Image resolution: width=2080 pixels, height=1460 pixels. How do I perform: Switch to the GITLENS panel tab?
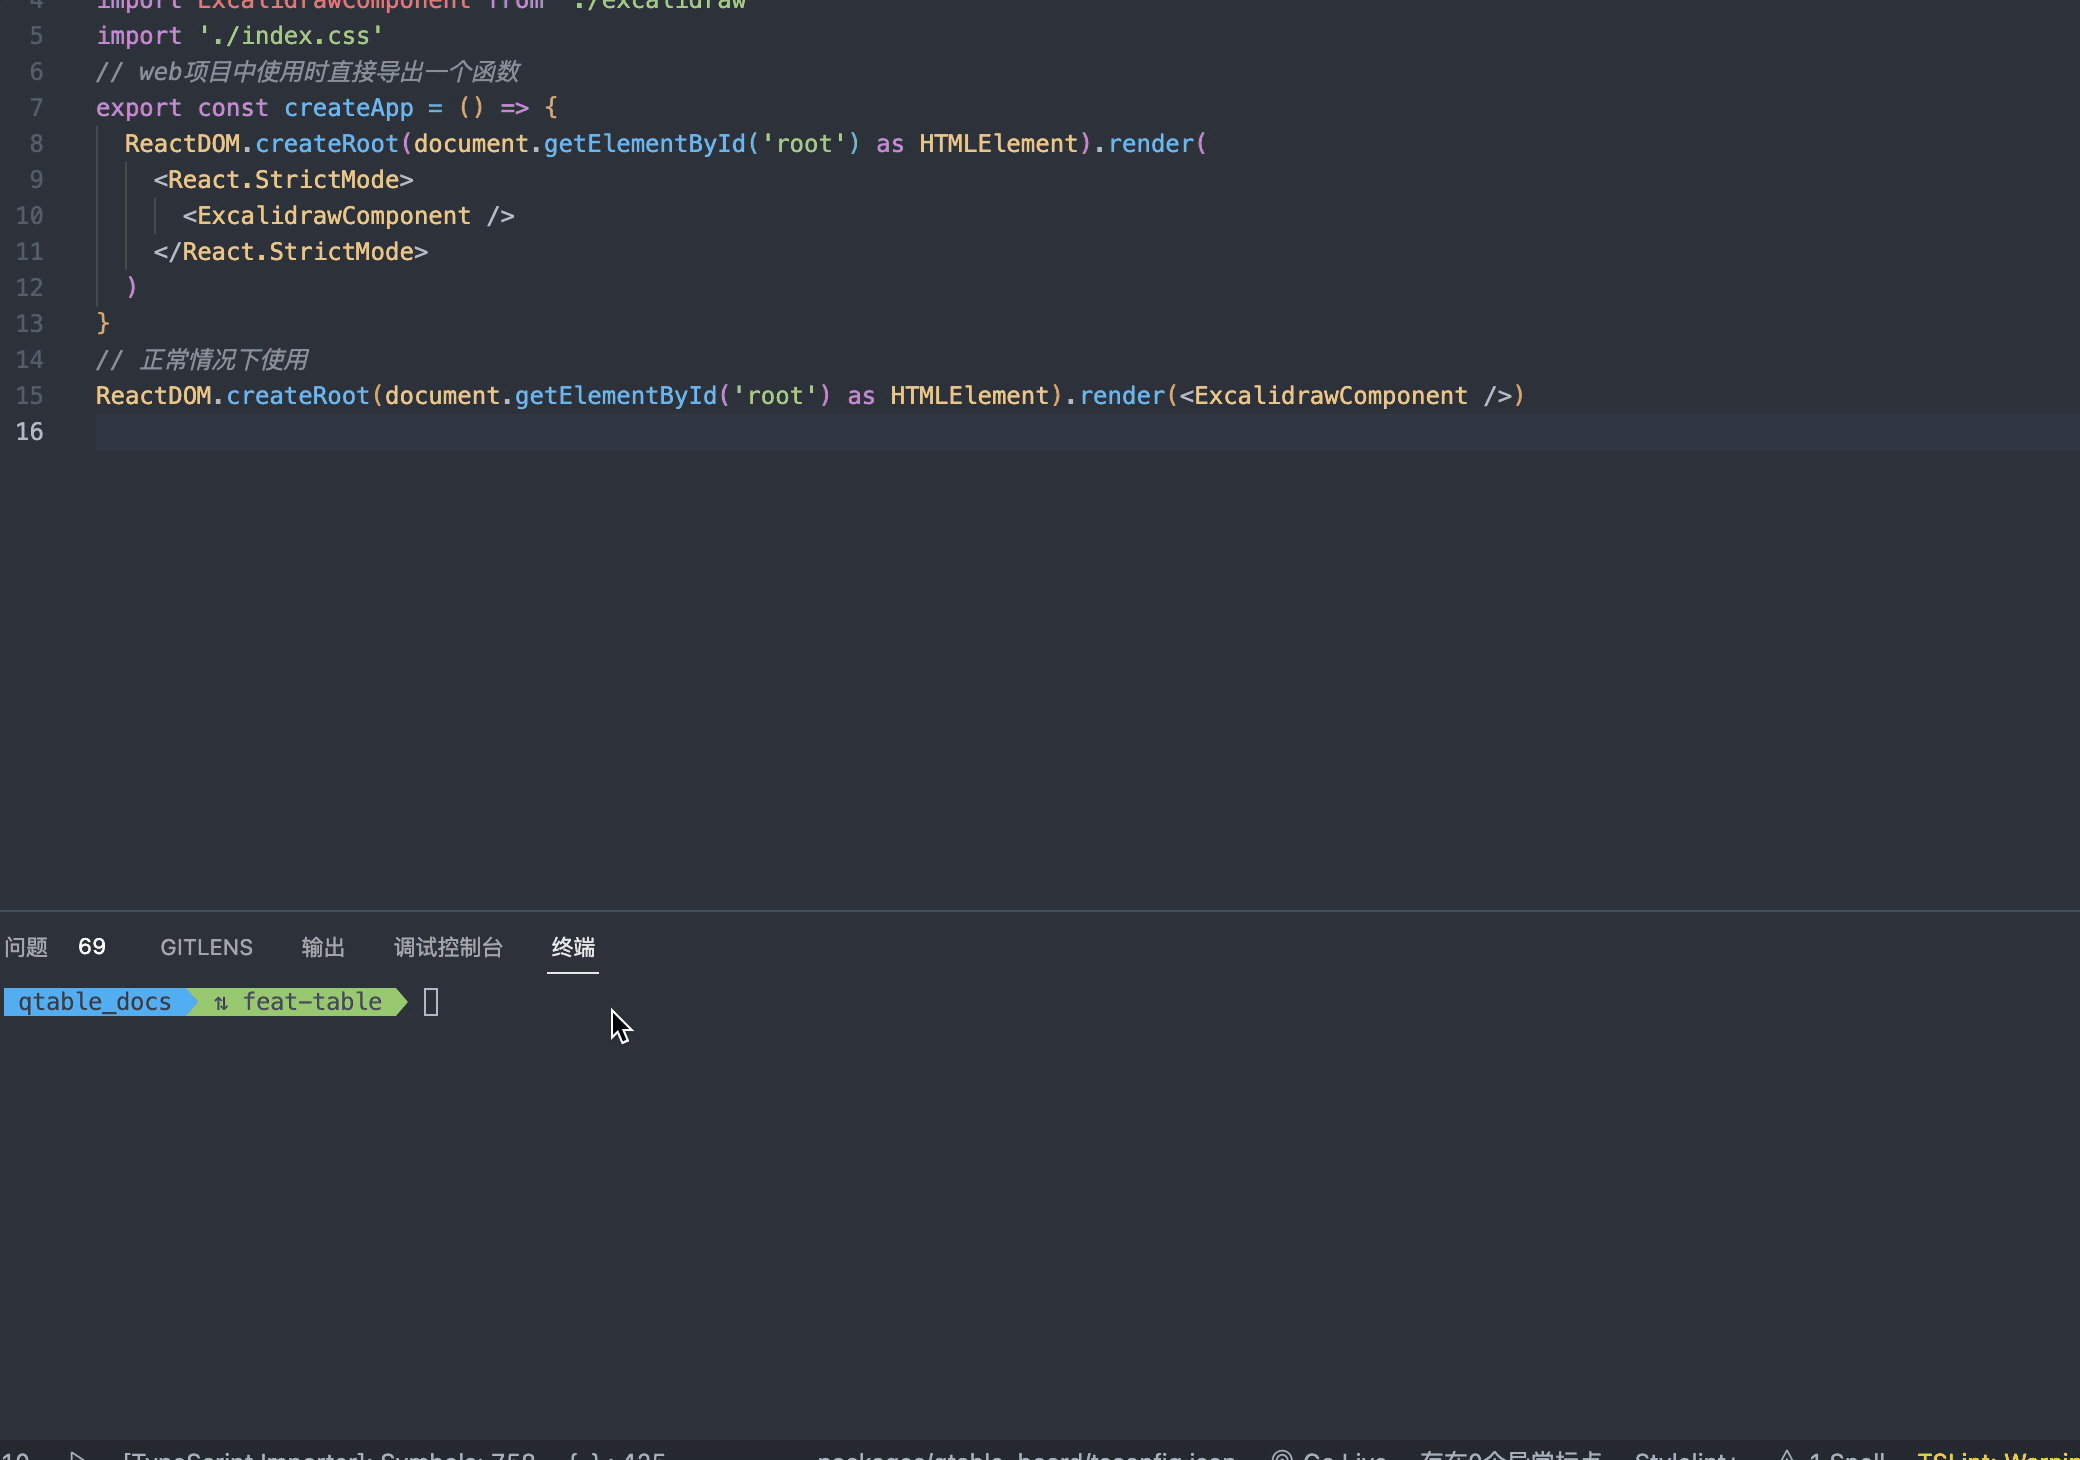(206, 947)
